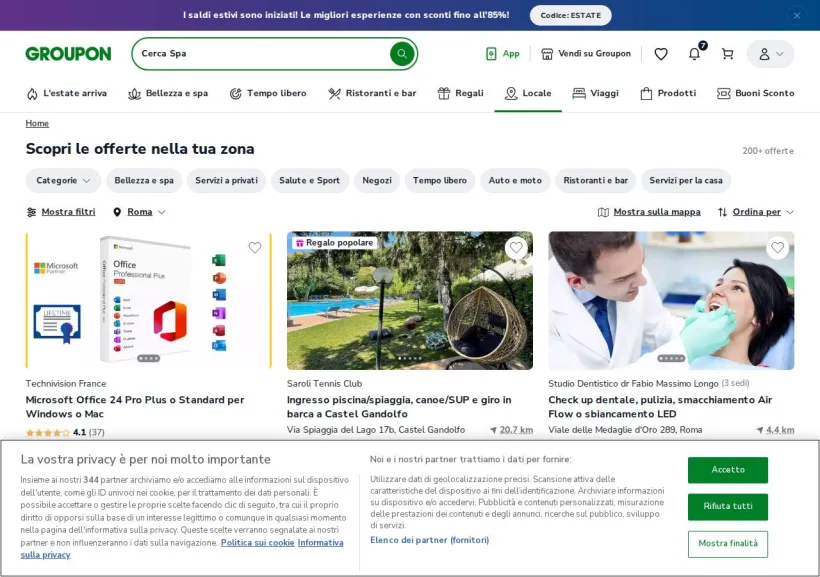This screenshot has width=820, height=577.
Task: Expand the Categorie dropdown chip
Action: tap(63, 180)
